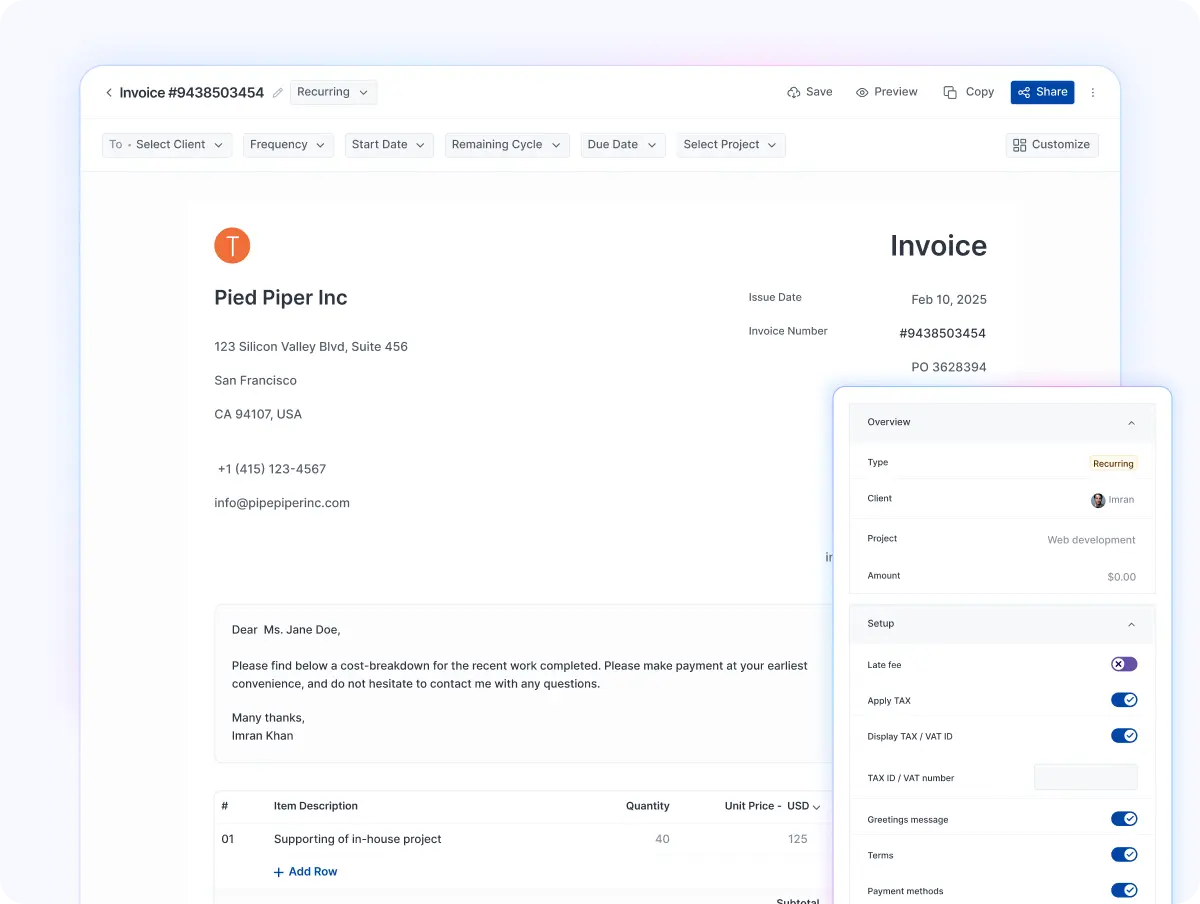Viewport: 1200px width, 904px height.
Task: Click the back arrow beside Invoice #9438503454
Action: (109, 93)
